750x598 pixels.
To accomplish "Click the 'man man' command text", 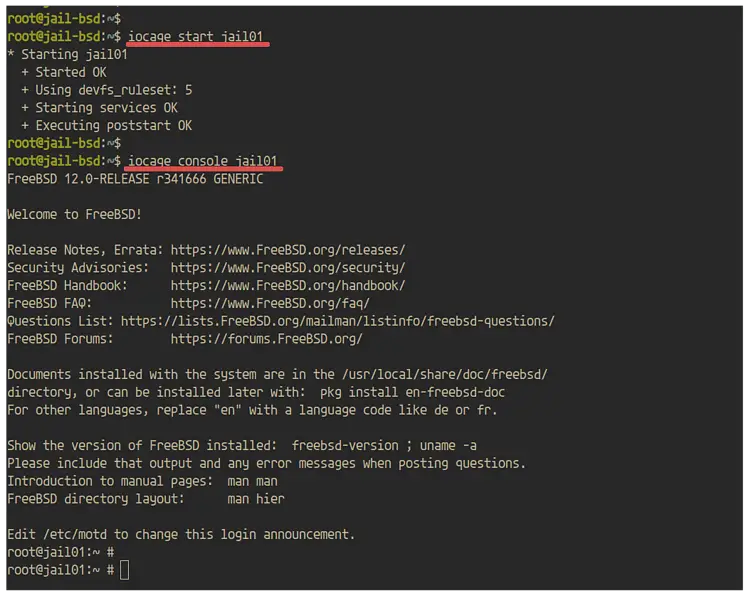I will (x=253, y=481).
